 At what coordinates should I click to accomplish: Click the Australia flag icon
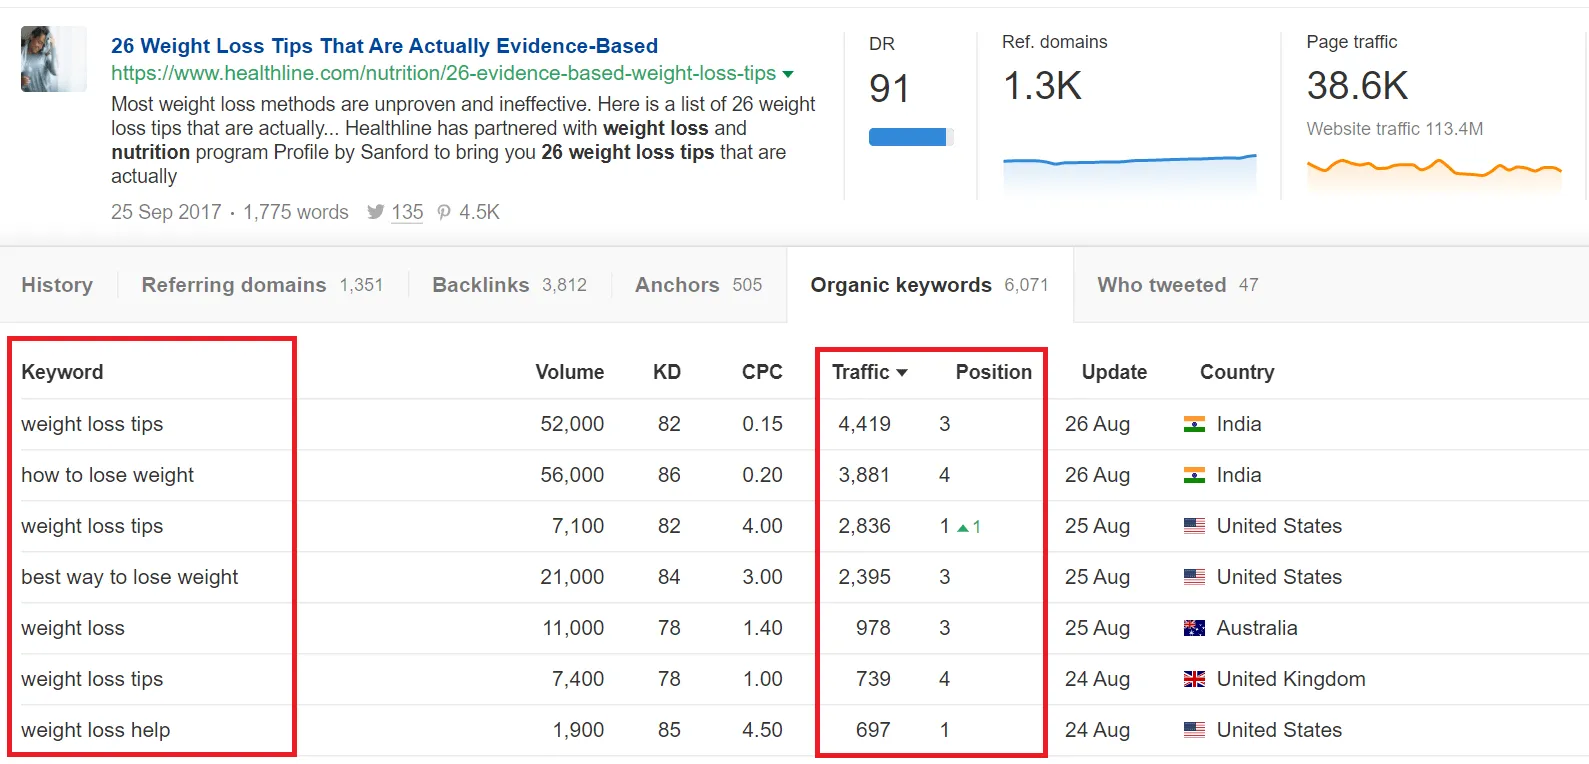tap(1194, 628)
